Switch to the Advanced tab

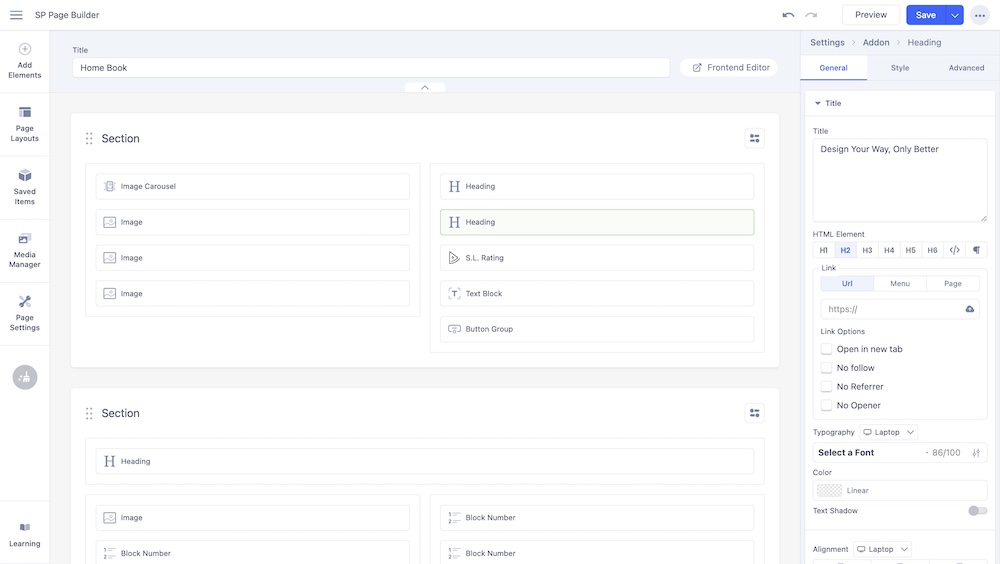pyautogui.click(x=966, y=68)
